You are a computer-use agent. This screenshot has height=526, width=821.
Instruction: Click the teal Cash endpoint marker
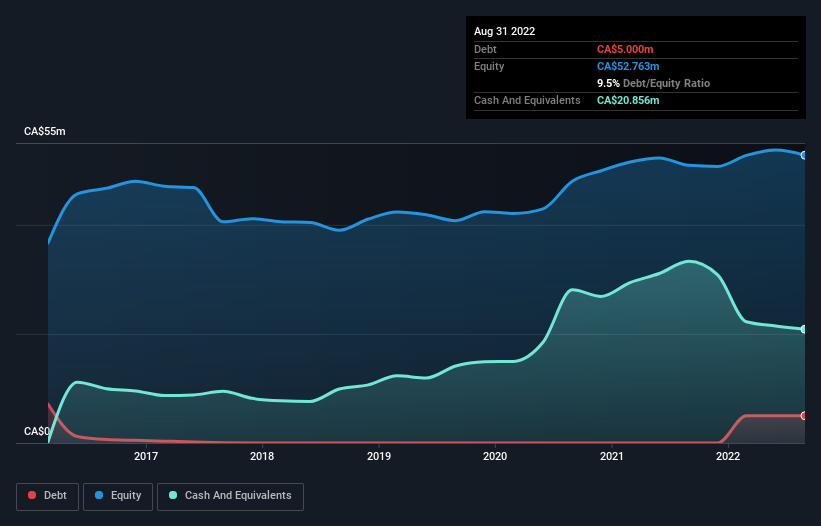804,329
